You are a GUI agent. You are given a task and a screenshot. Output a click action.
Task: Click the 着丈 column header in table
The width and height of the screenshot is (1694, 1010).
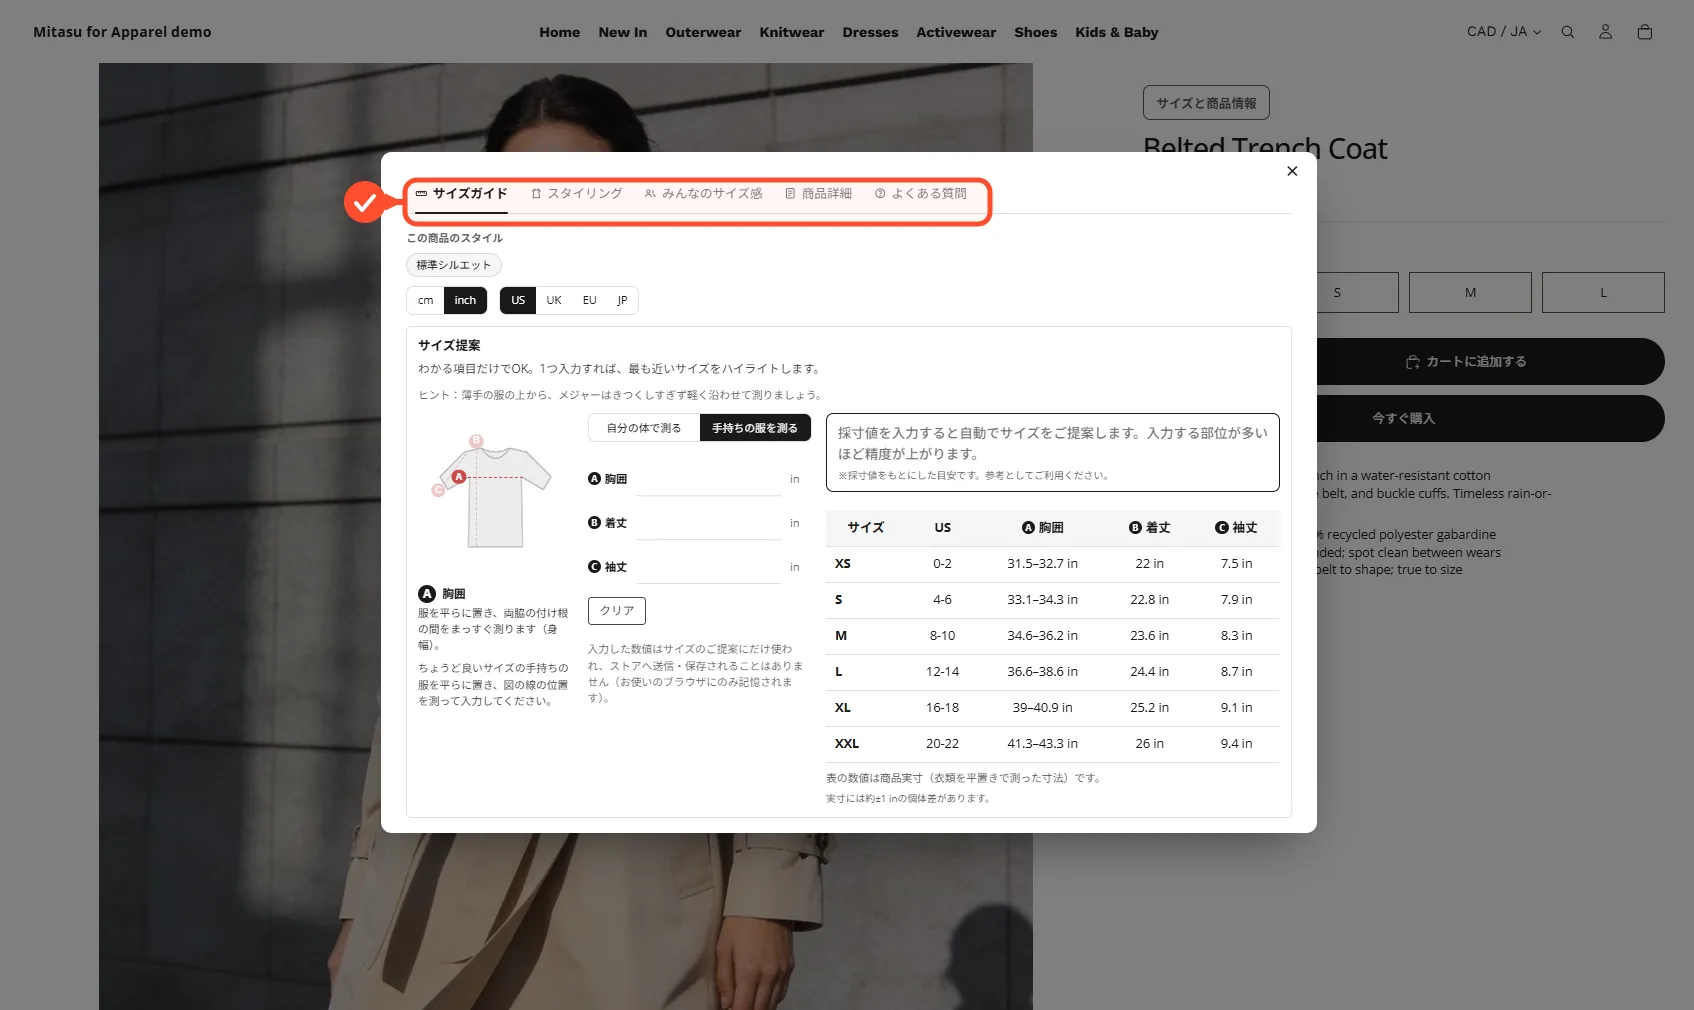[x=1149, y=528]
